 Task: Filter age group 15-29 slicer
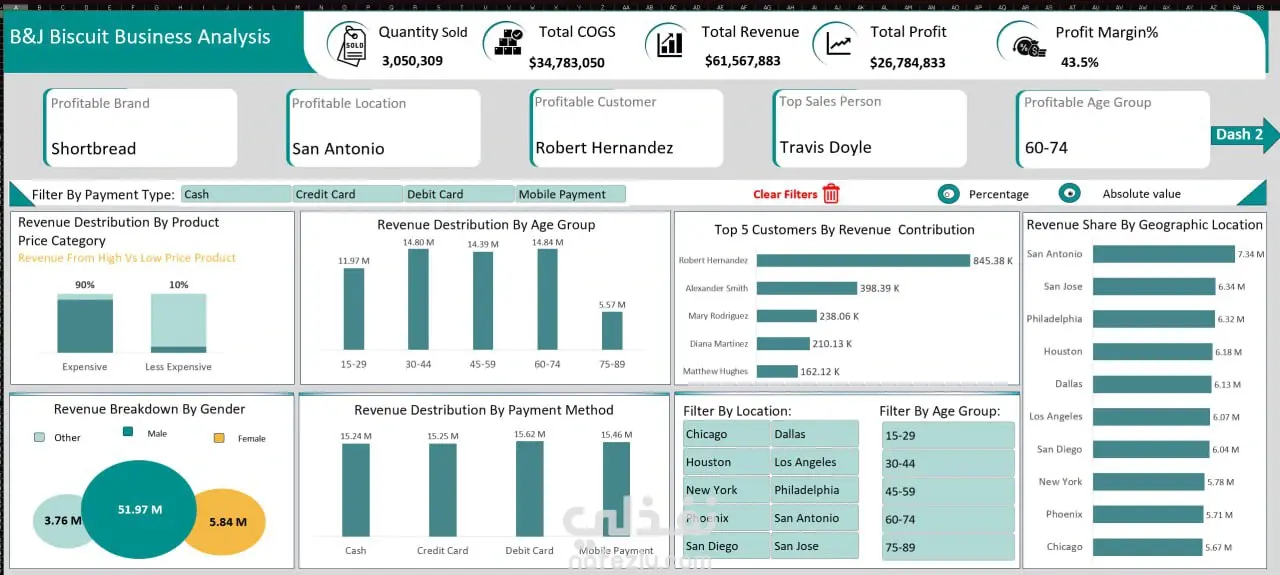pos(948,435)
